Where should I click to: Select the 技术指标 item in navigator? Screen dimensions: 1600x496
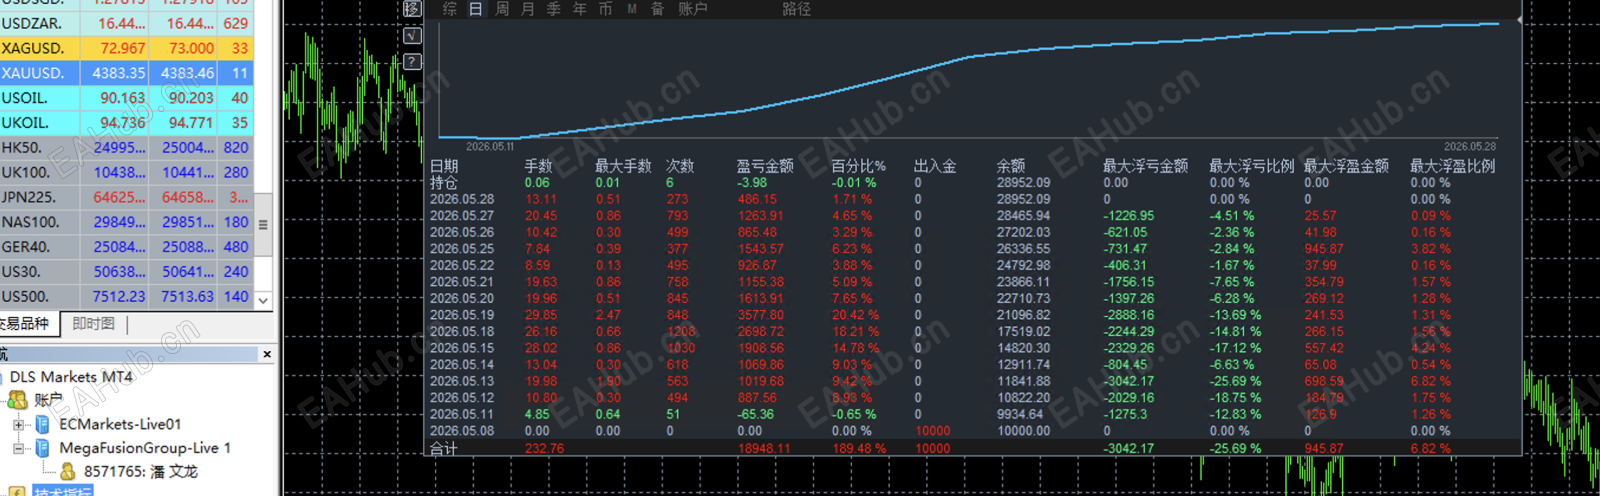coord(63,492)
